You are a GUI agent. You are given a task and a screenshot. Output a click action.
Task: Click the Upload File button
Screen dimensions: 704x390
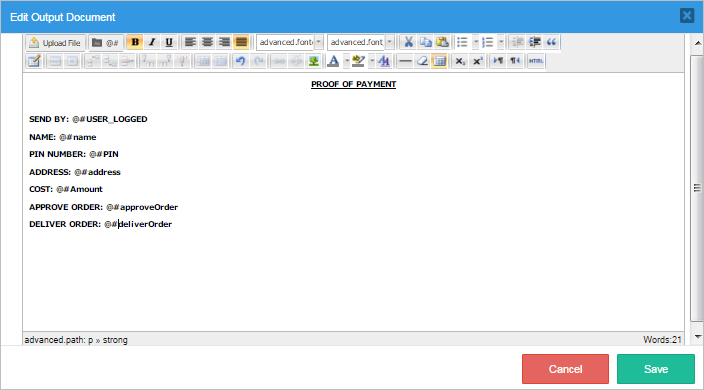tap(55, 43)
